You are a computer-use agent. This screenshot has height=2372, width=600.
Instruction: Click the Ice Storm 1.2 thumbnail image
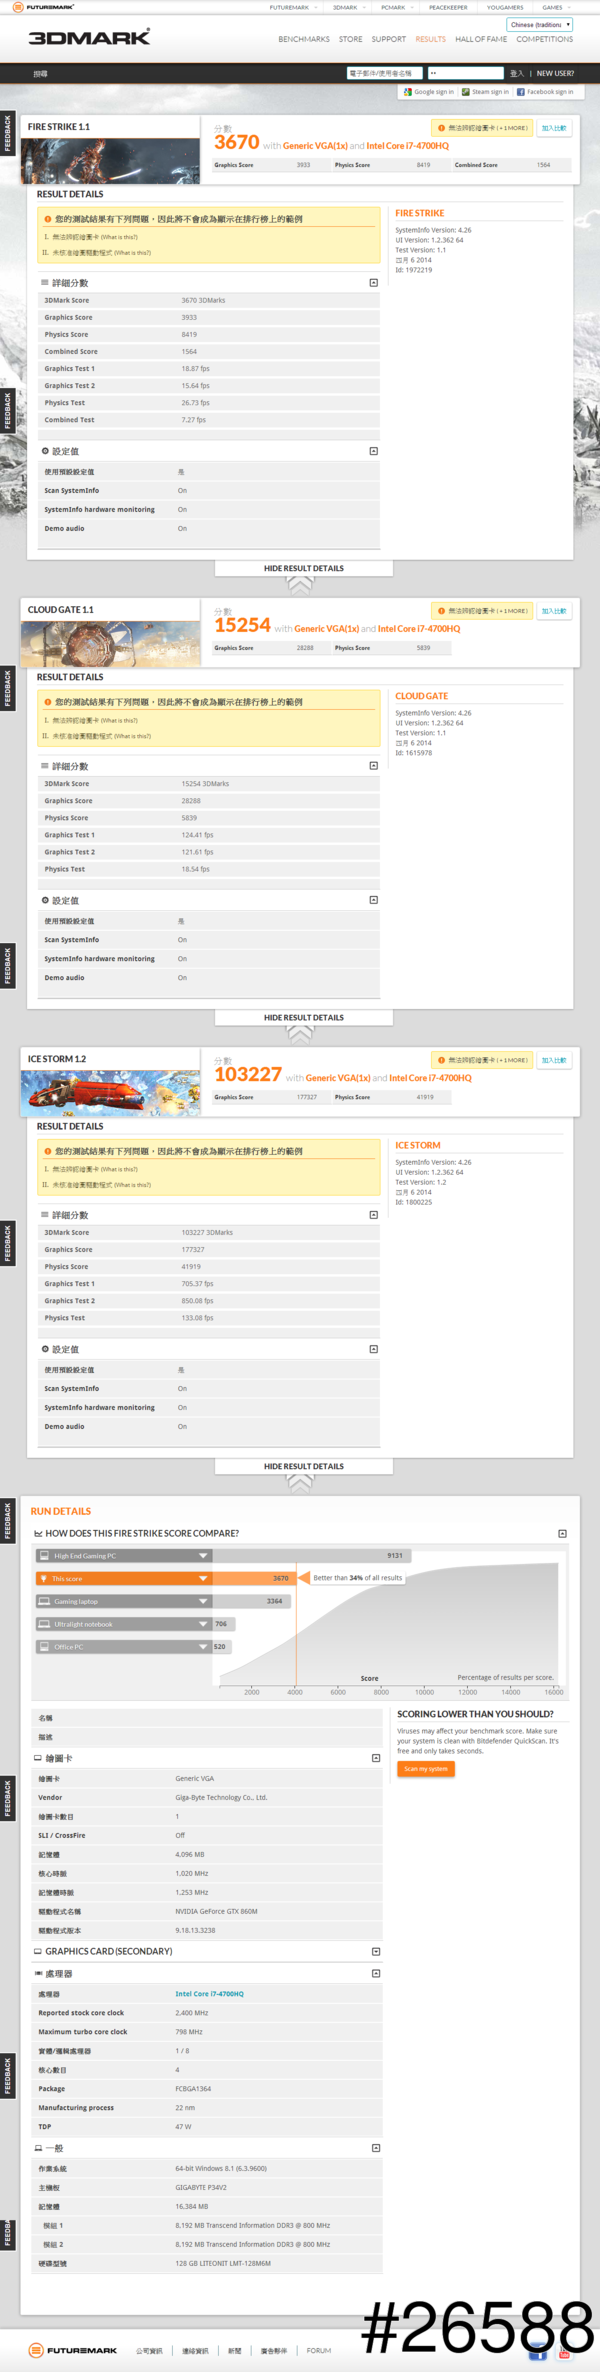tap(96, 1093)
